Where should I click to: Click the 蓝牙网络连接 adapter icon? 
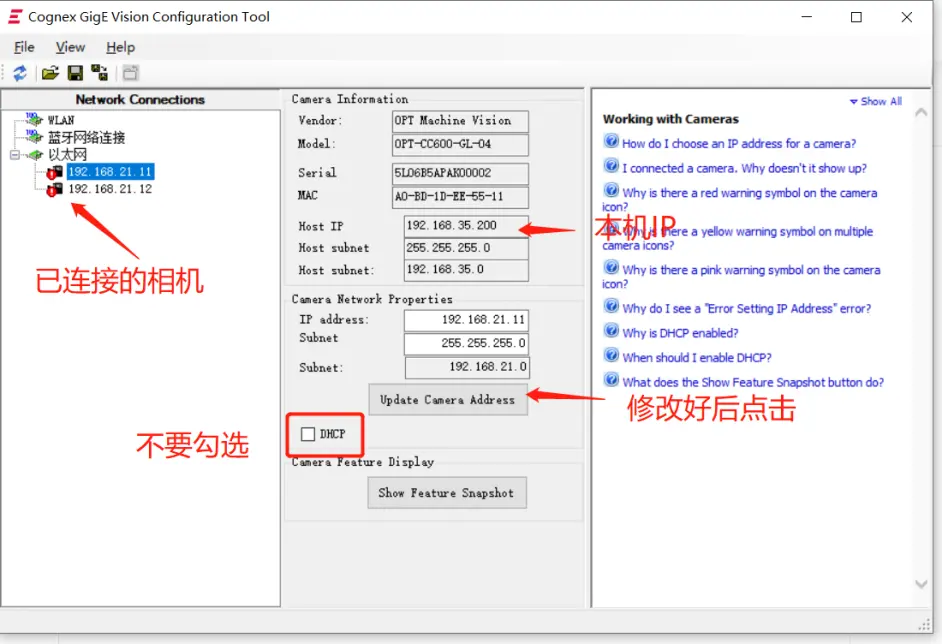click(x=34, y=136)
